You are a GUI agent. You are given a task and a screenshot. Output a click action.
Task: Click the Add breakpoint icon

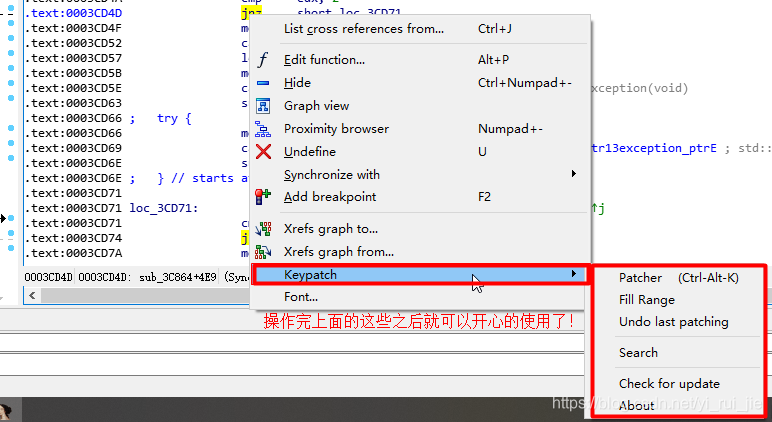(263, 197)
